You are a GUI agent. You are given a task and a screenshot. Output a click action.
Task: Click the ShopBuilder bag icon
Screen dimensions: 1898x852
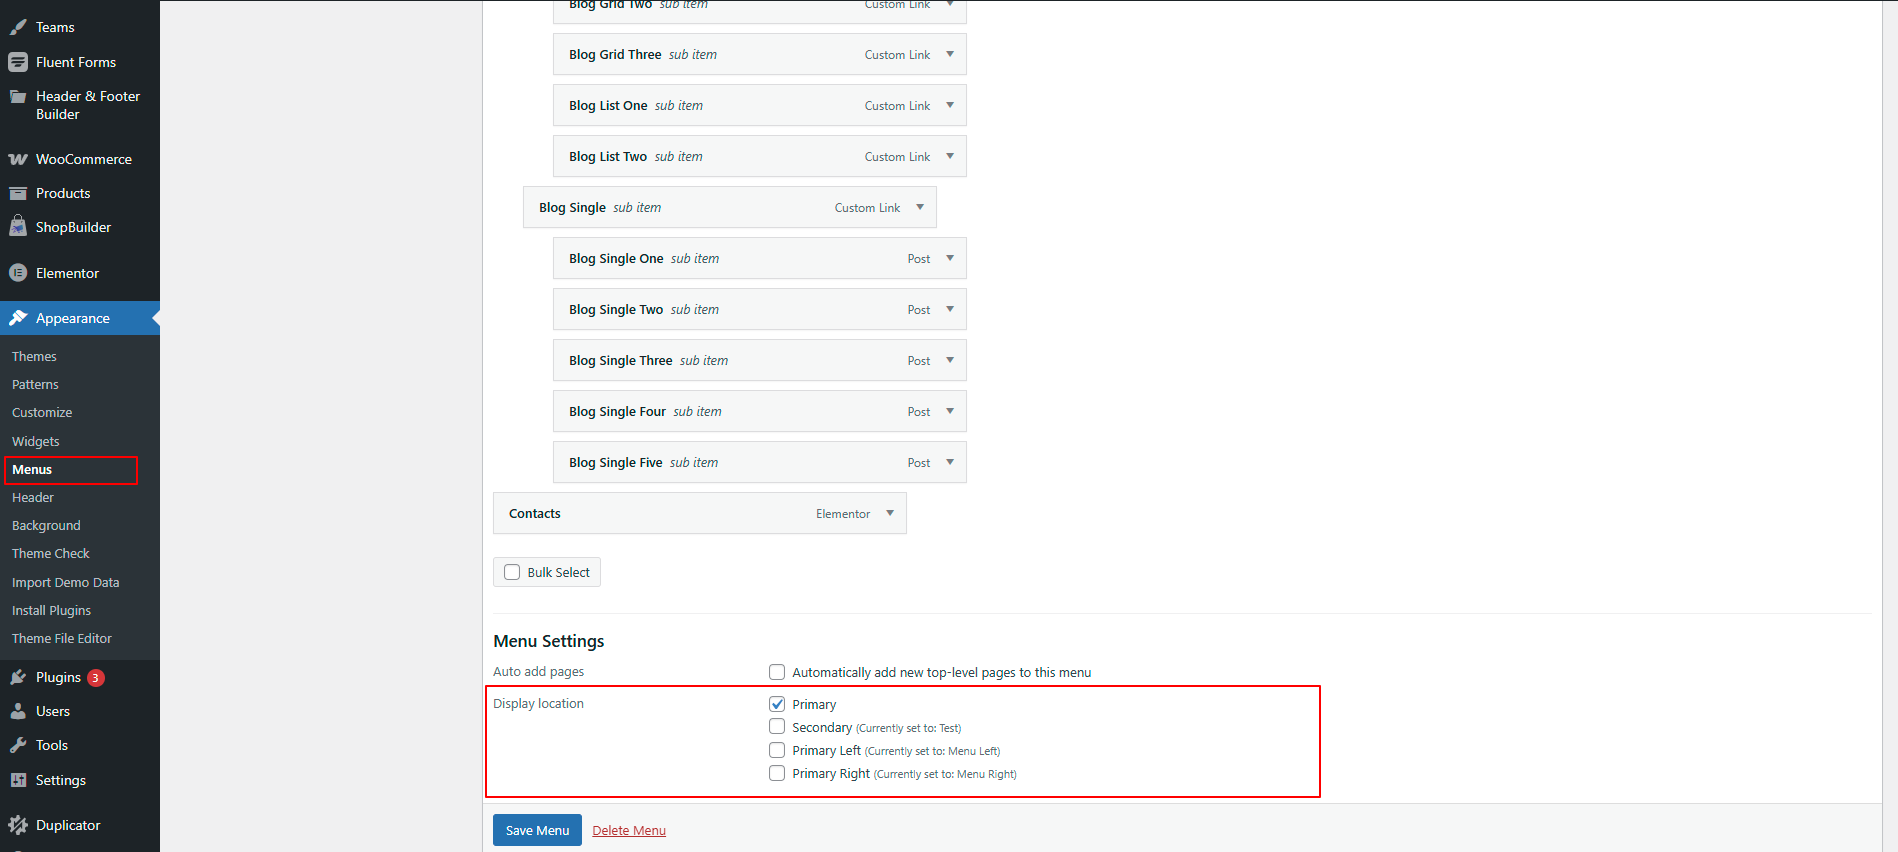(x=18, y=227)
